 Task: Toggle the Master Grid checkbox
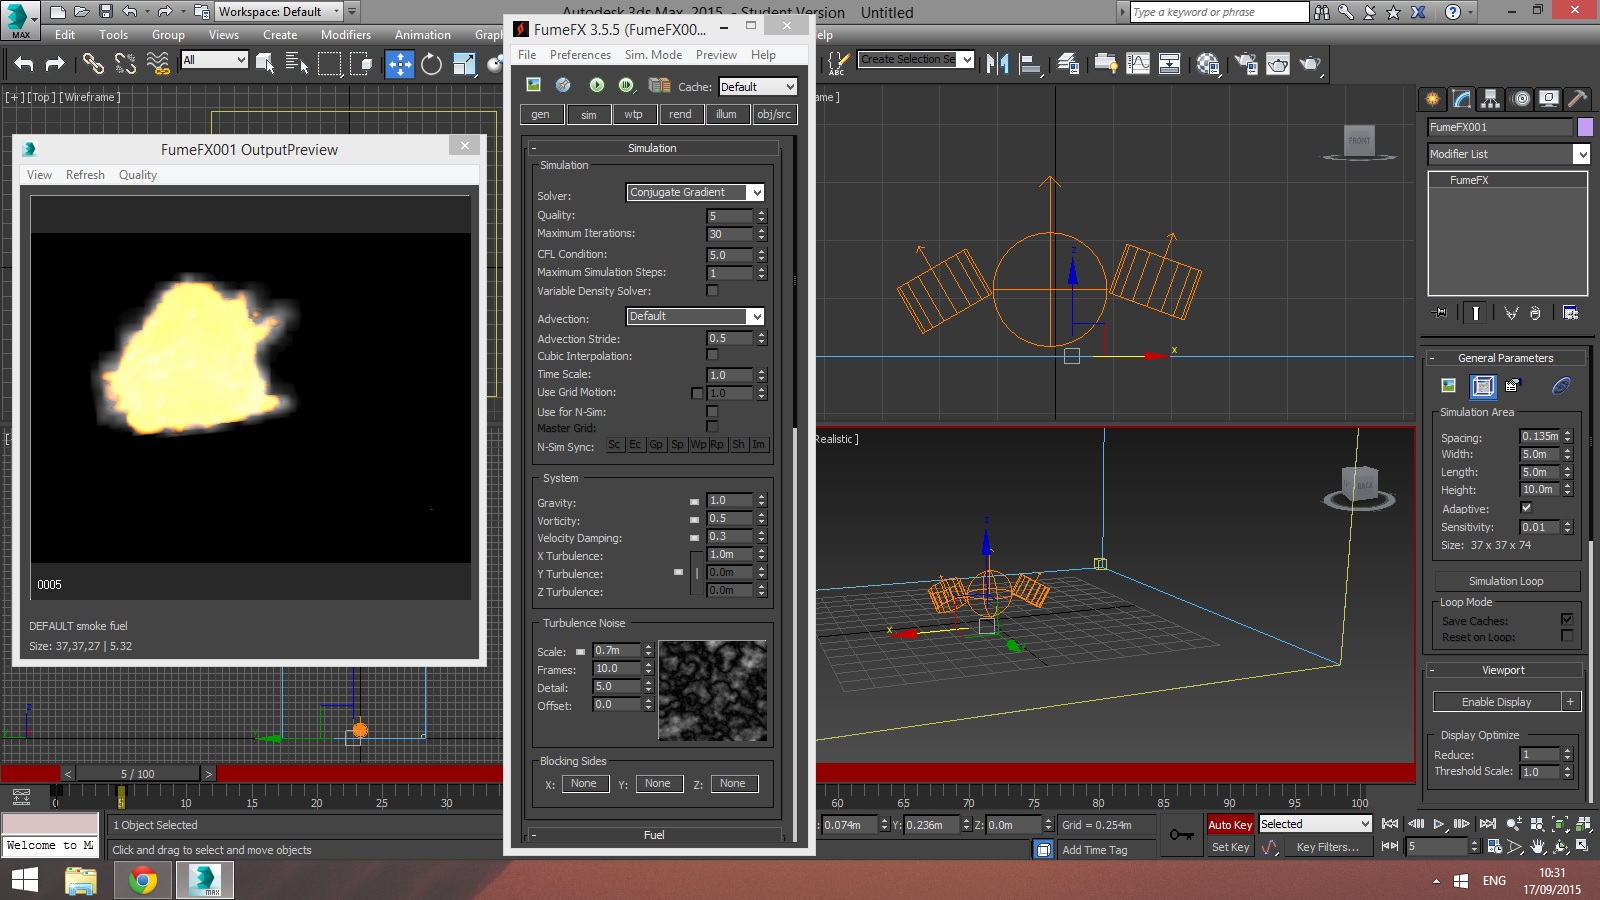point(712,427)
